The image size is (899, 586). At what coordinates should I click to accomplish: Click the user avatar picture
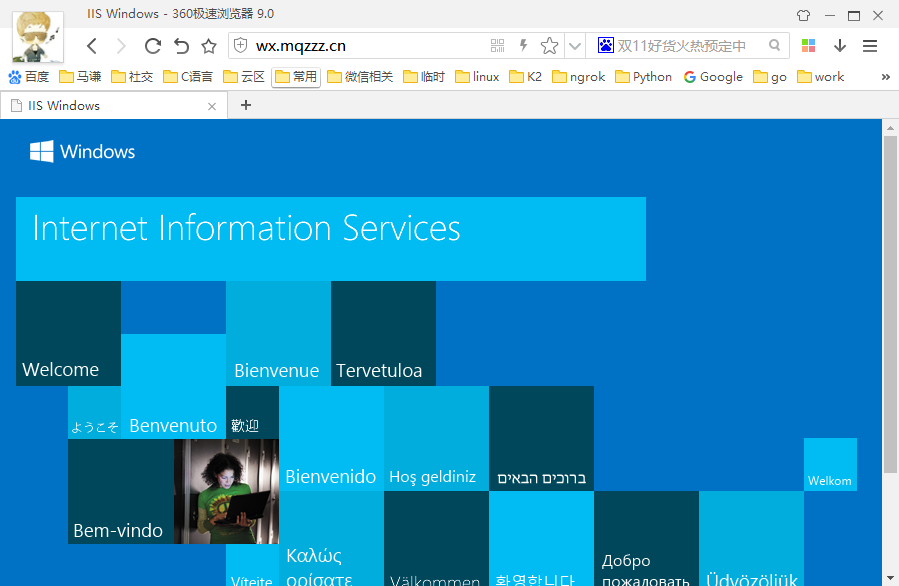coord(38,36)
